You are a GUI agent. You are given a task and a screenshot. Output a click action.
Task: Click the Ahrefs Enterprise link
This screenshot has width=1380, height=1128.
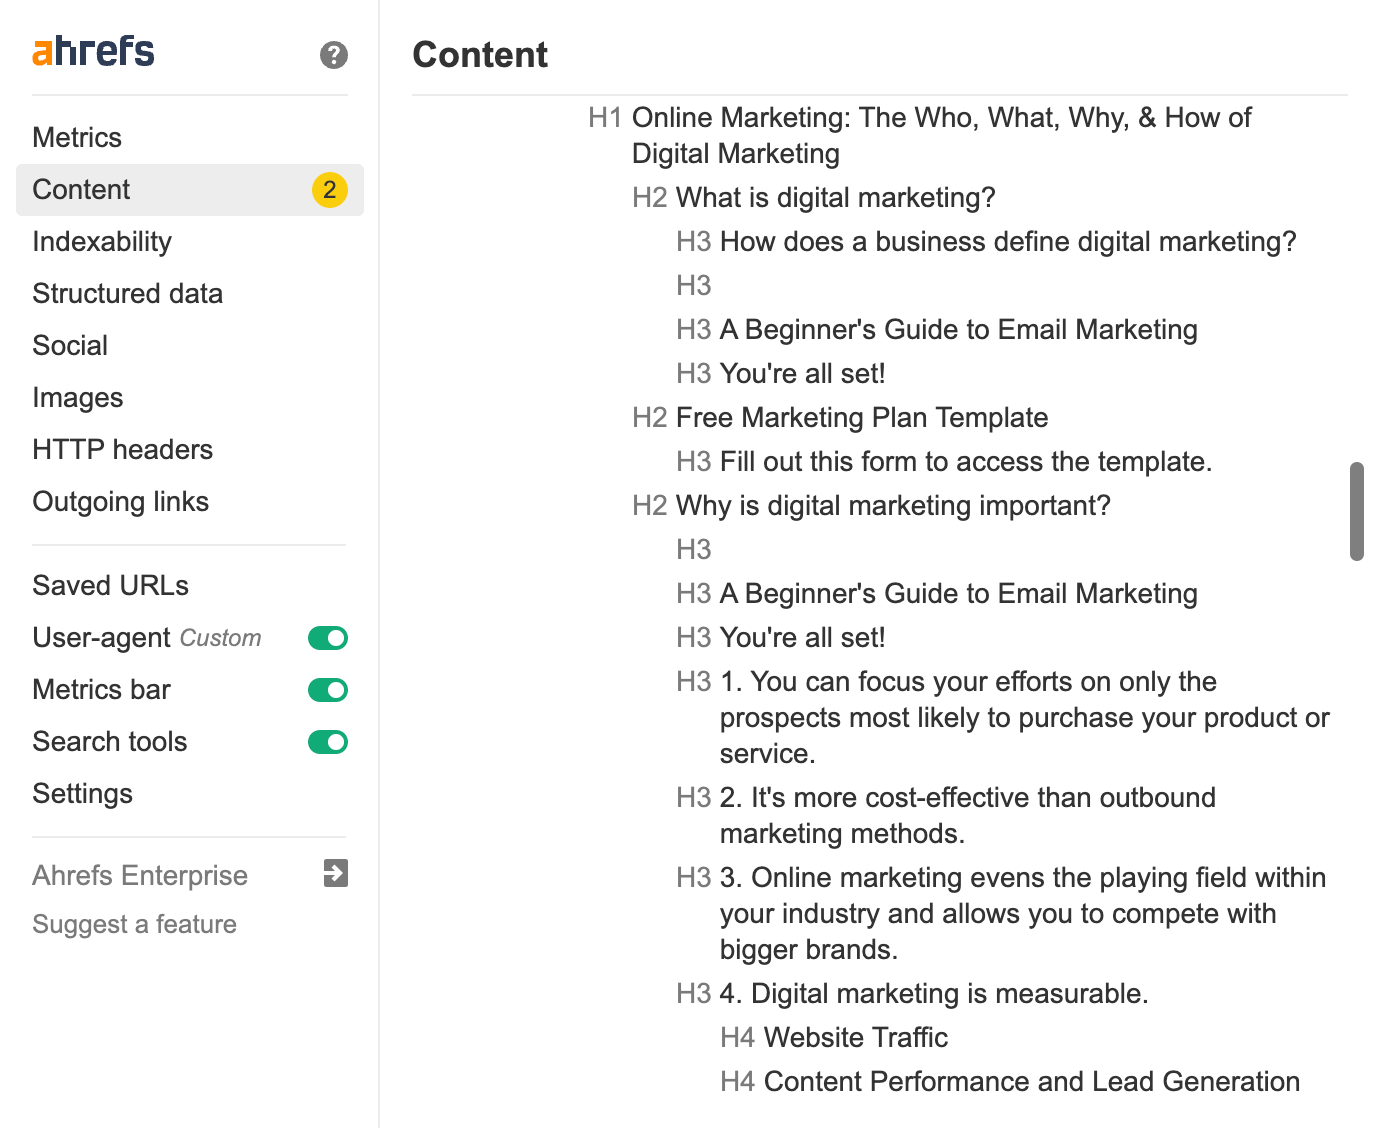click(140, 874)
